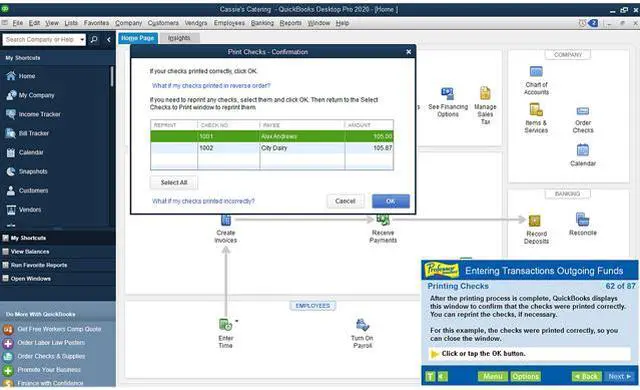Click the Next button in tutorial panel
The image size is (640, 390).
coord(619,376)
